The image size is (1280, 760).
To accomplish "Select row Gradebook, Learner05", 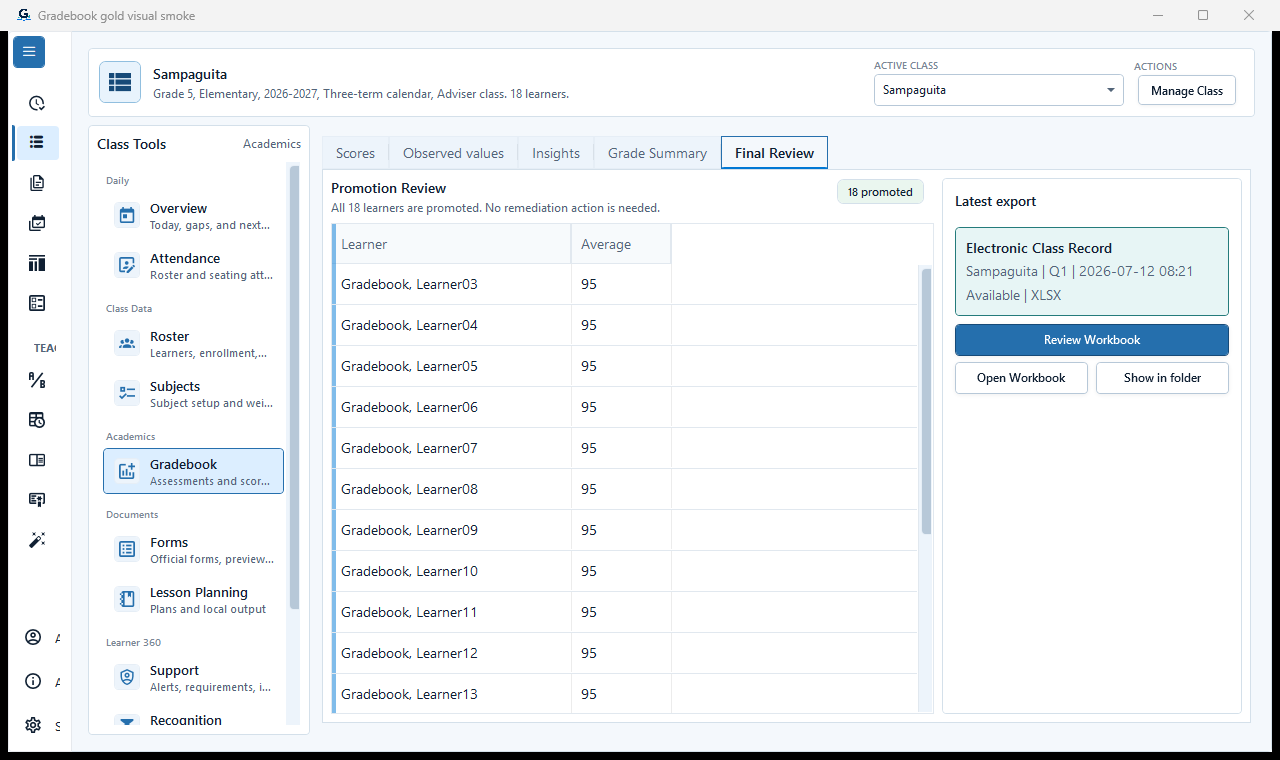I will point(625,366).
